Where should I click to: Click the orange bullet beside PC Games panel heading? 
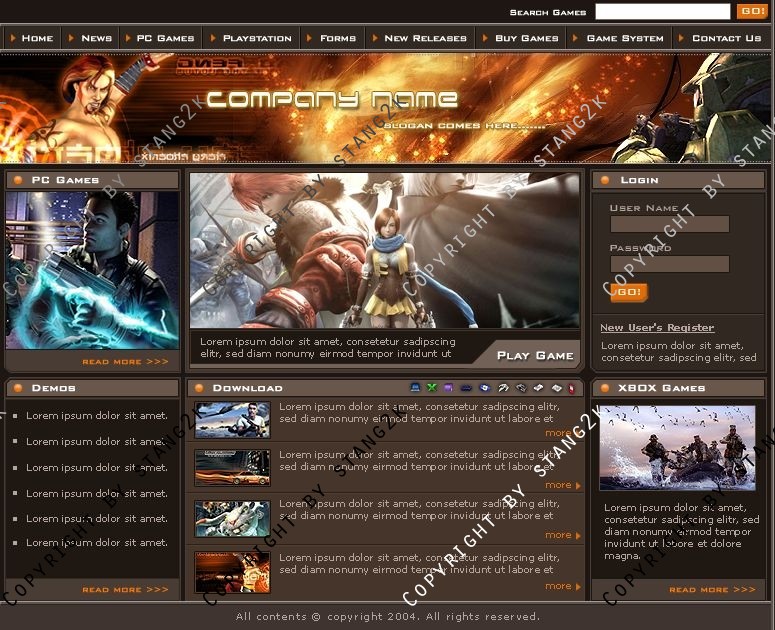pyautogui.click(x=18, y=180)
